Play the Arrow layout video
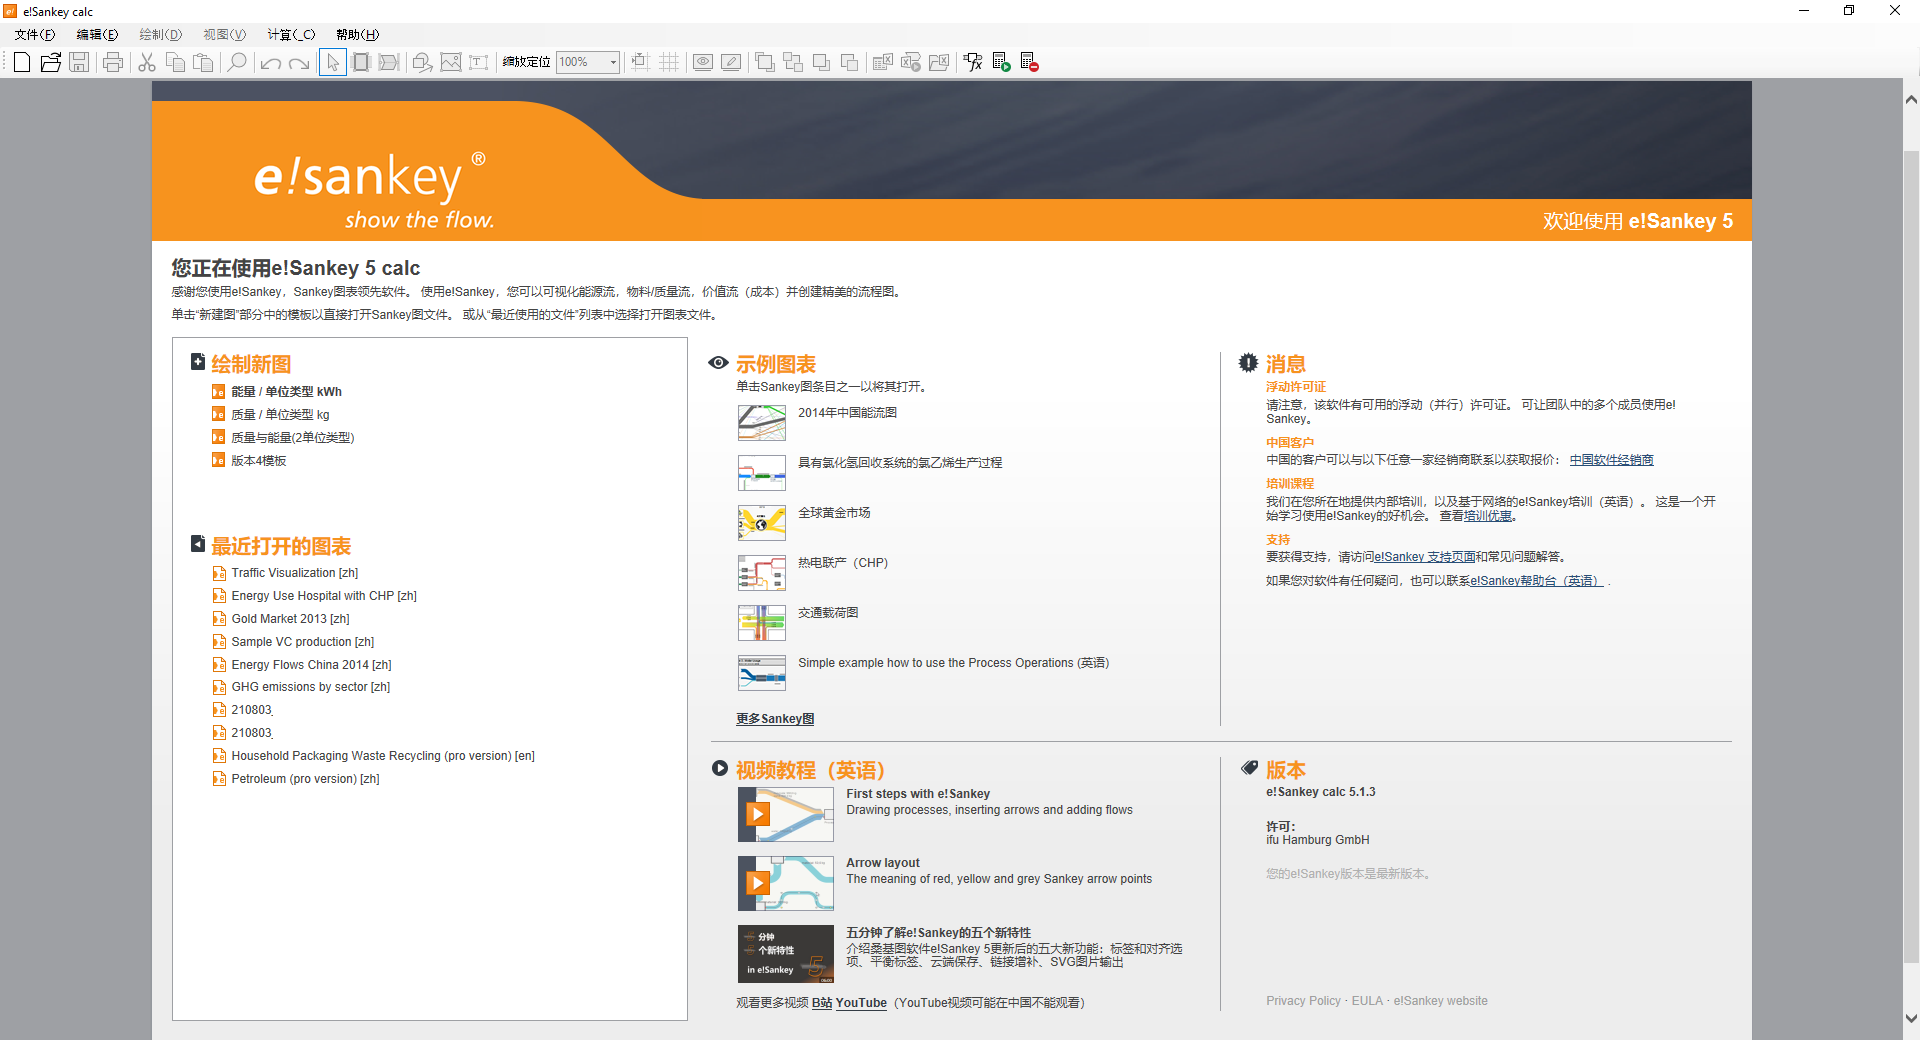 786,883
